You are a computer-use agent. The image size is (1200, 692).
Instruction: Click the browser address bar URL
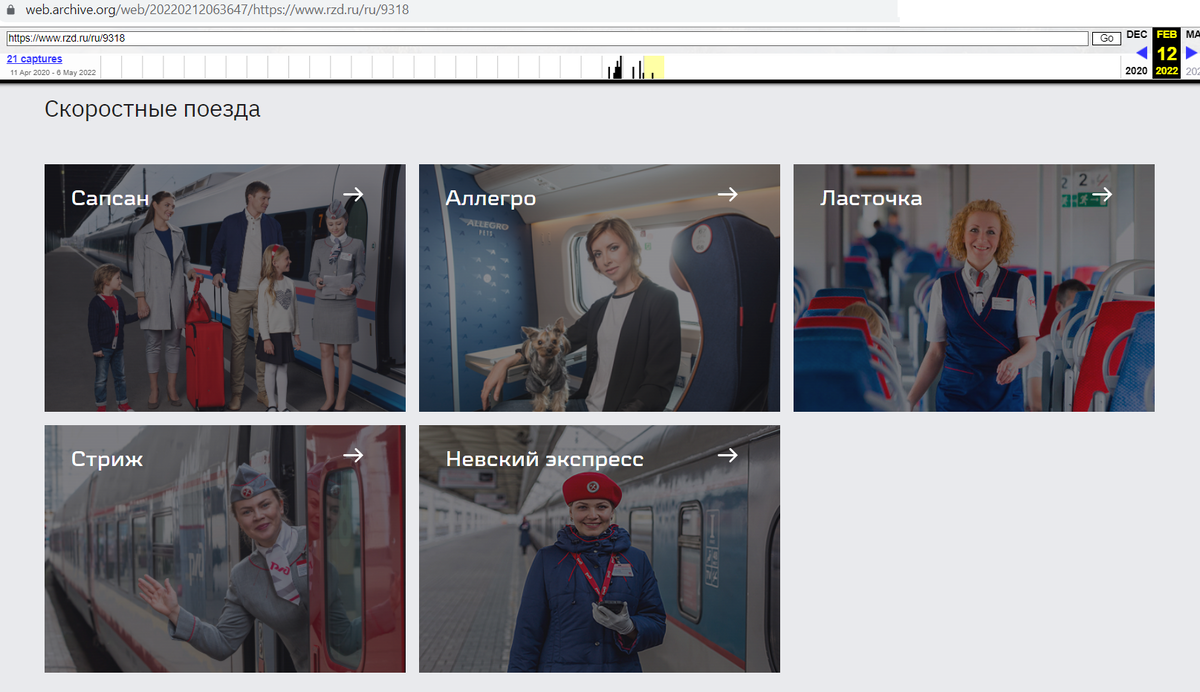click(x=217, y=9)
